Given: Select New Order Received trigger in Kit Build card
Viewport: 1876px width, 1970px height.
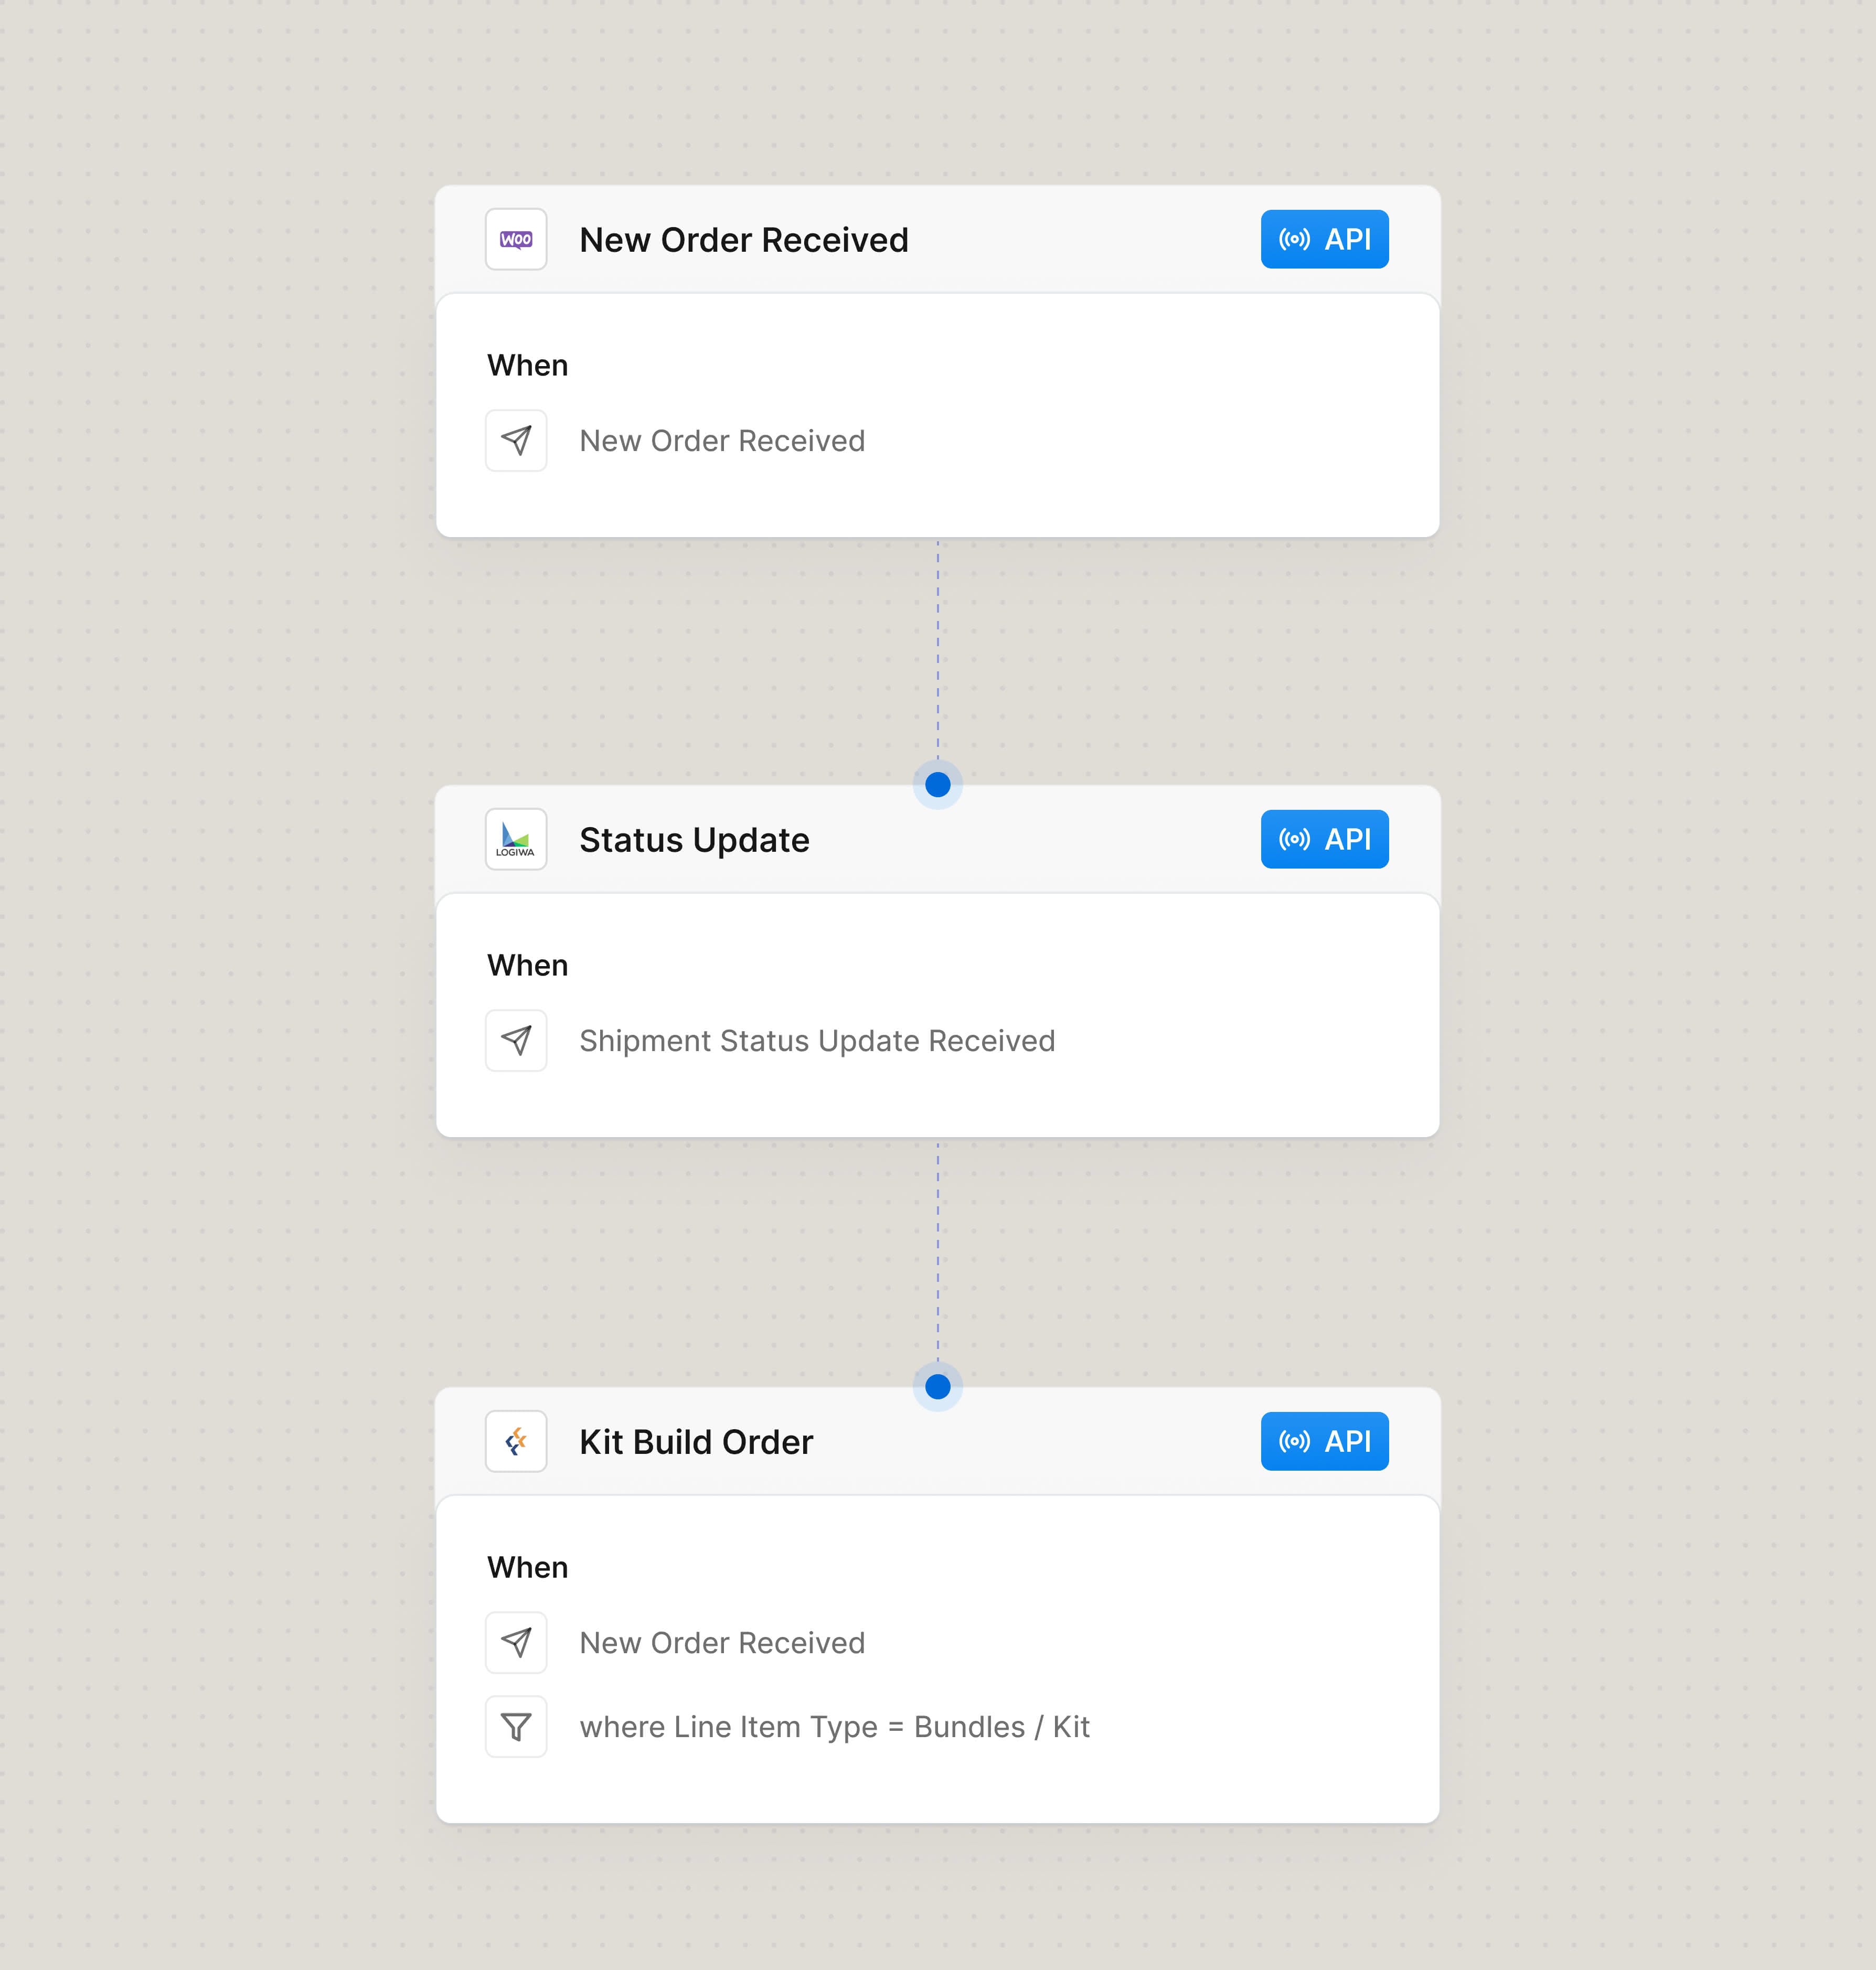Looking at the screenshot, I should (x=722, y=1643).
